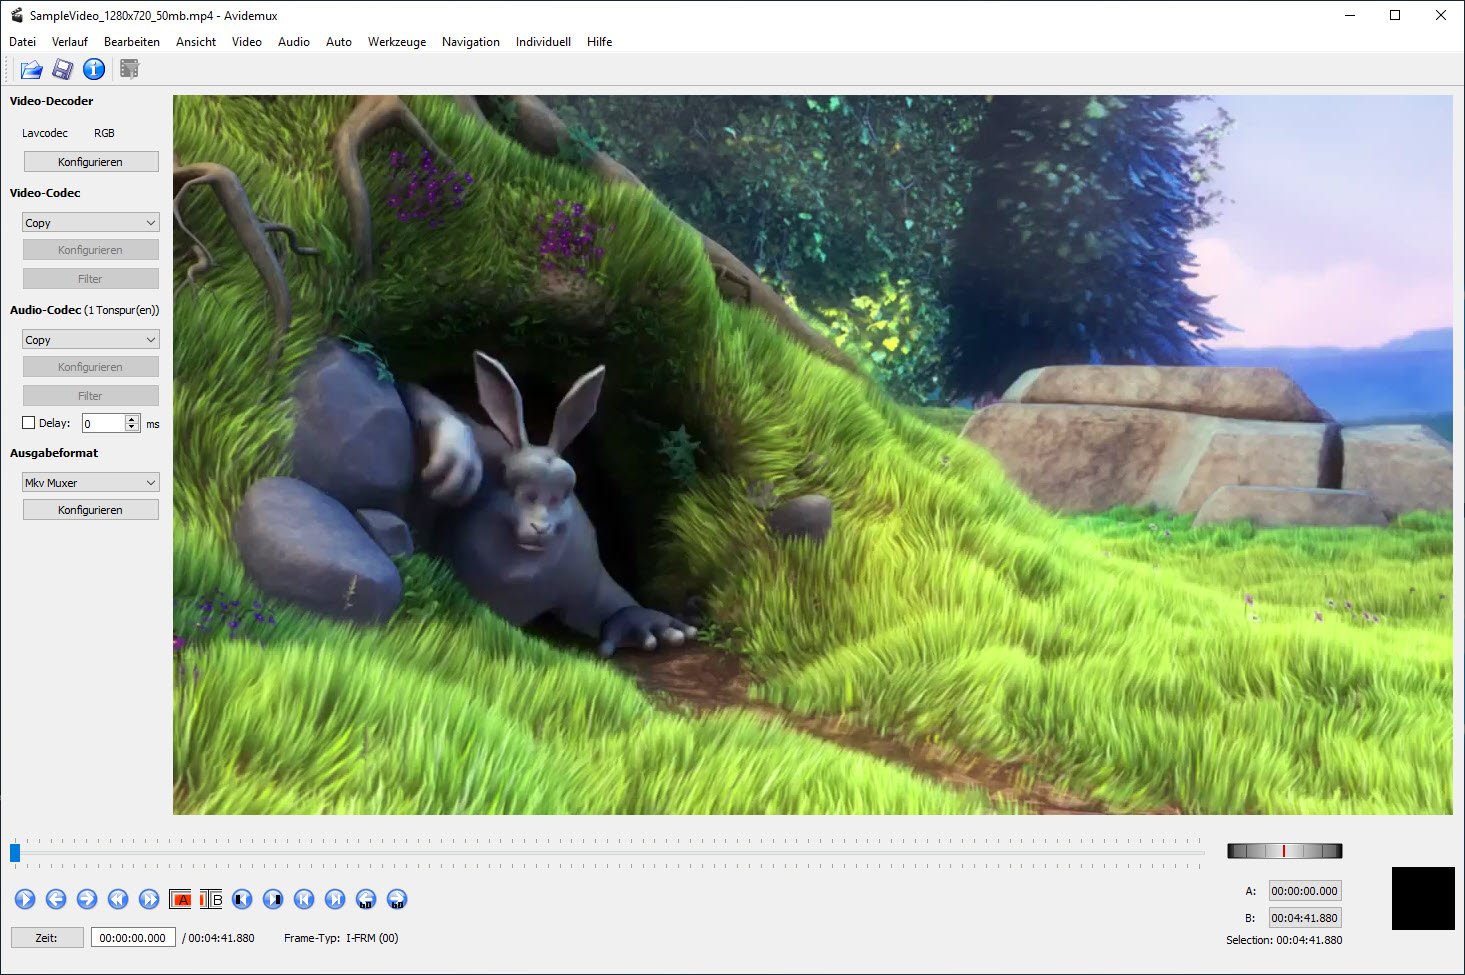
Task: Click the save video floppy icon
Action: click(x=63, y=69)
